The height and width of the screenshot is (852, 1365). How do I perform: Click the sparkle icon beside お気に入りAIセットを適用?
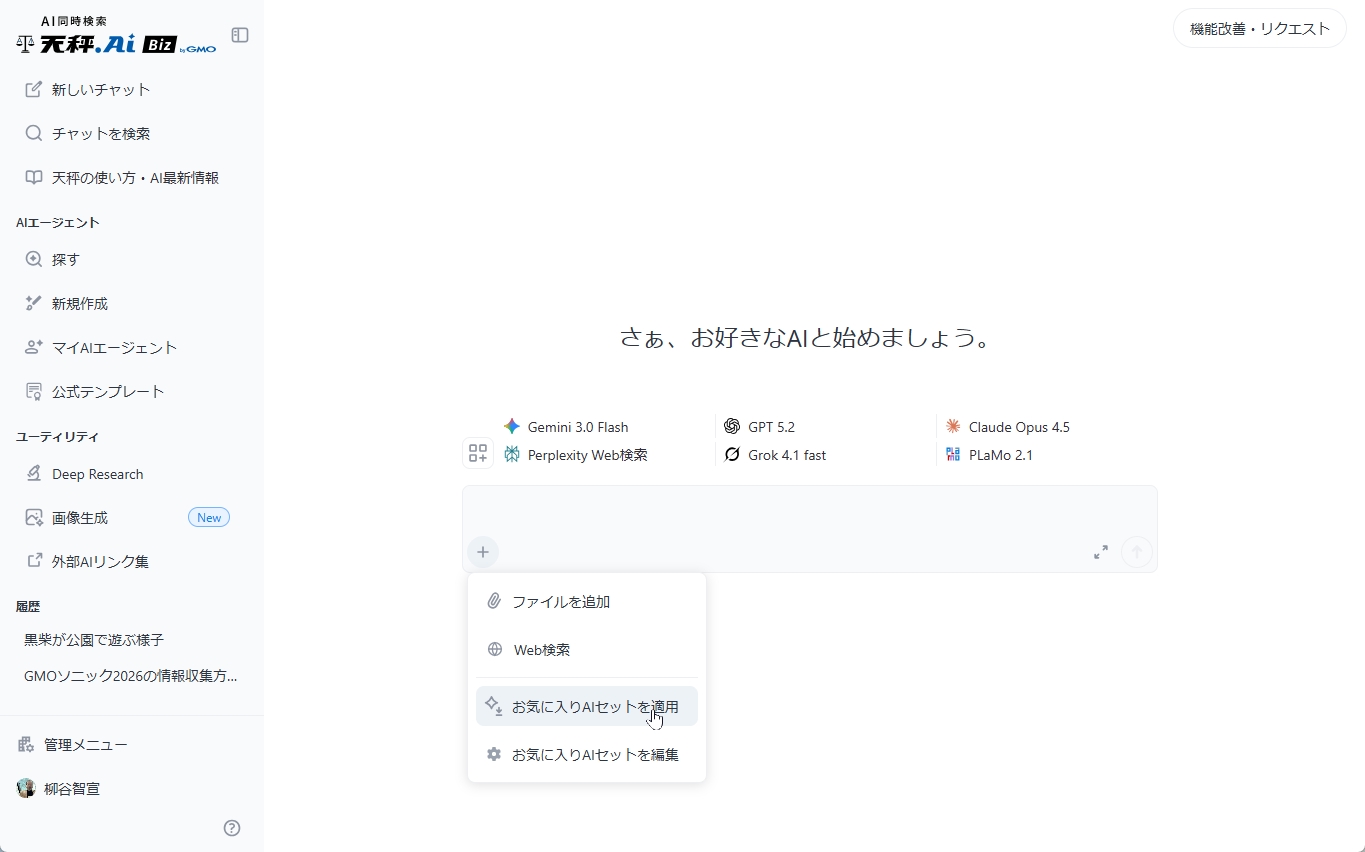(494, 706)
